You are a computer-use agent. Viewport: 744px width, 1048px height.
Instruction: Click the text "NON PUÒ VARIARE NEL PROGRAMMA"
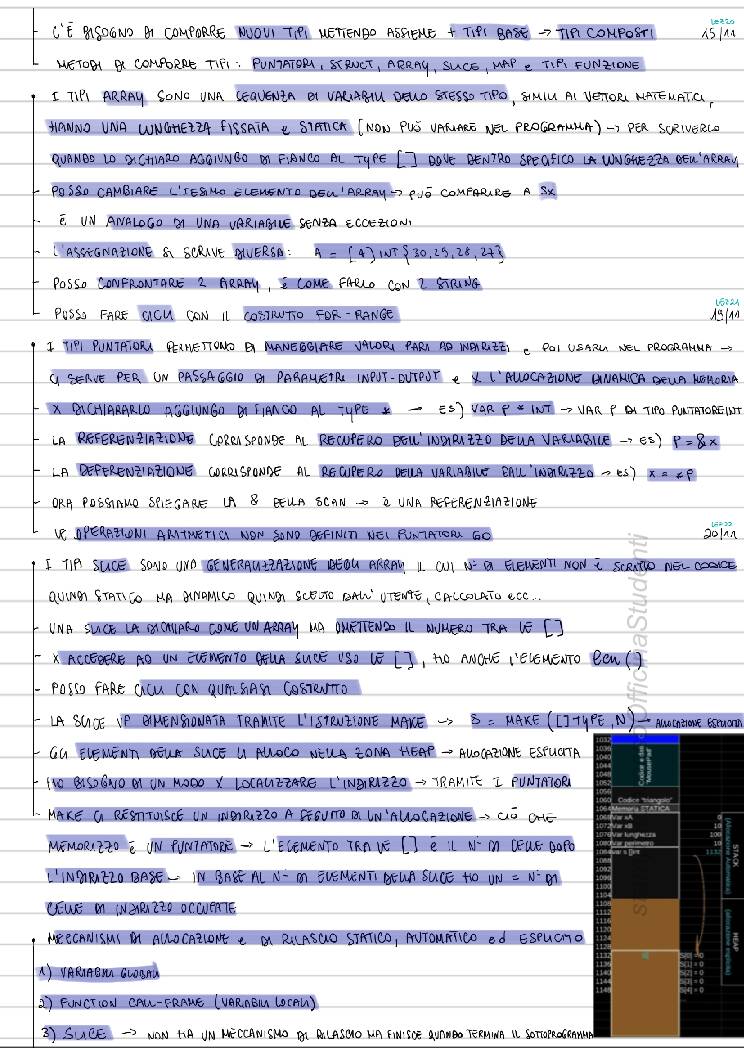point(480,127)
